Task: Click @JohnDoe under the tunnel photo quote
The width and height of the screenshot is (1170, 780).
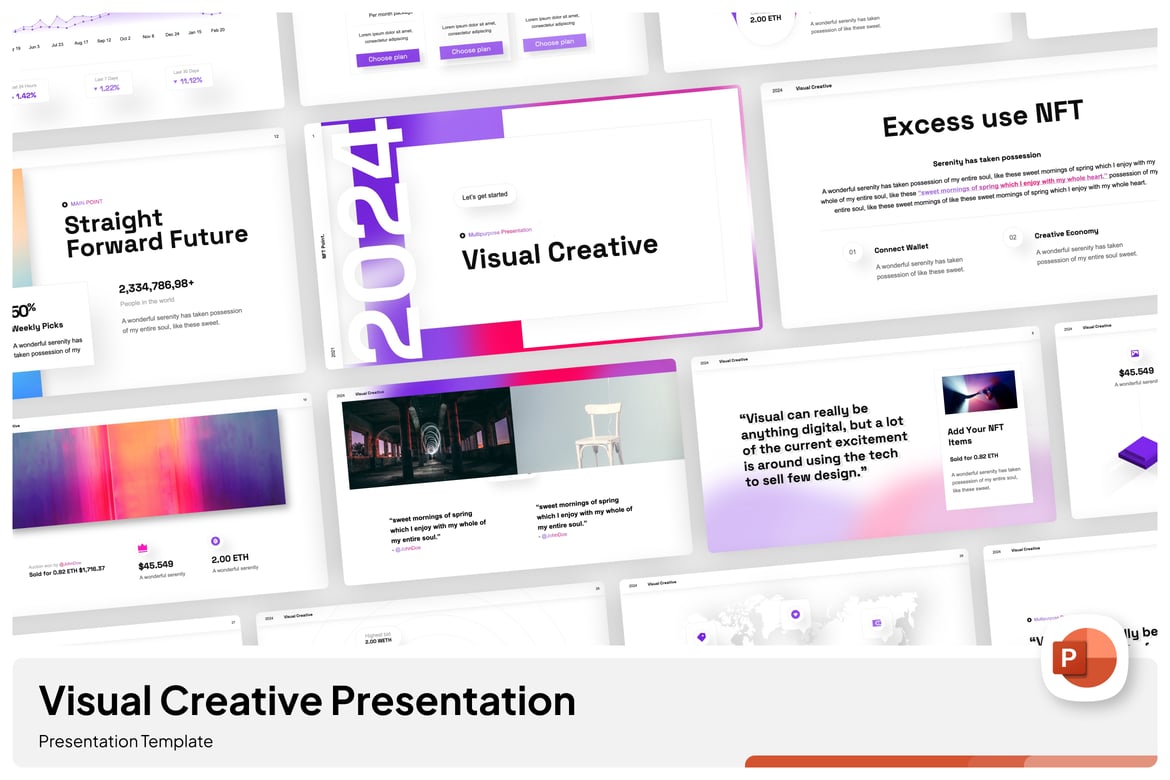Action: [x=407, y=549]
